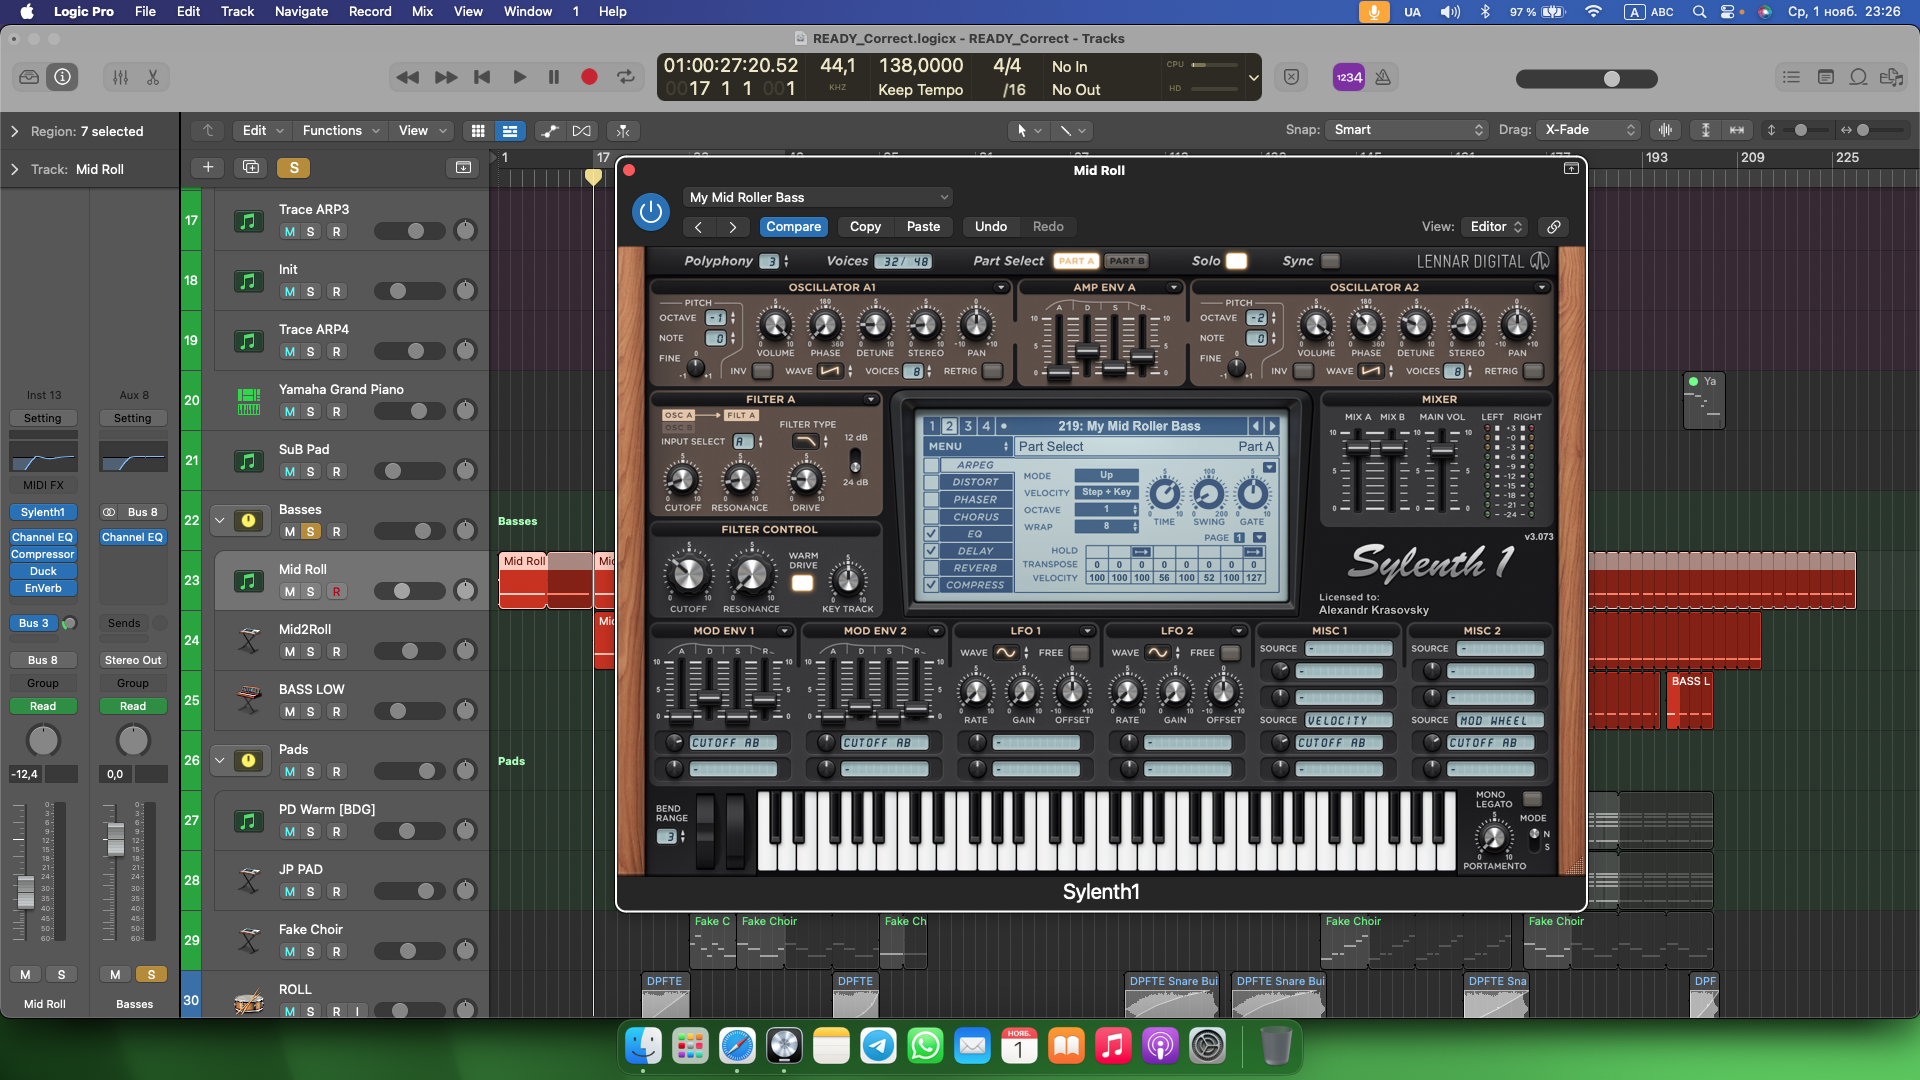Click the Paste button in plugin header
The image size is (1920, 1080).
point(923,227)
